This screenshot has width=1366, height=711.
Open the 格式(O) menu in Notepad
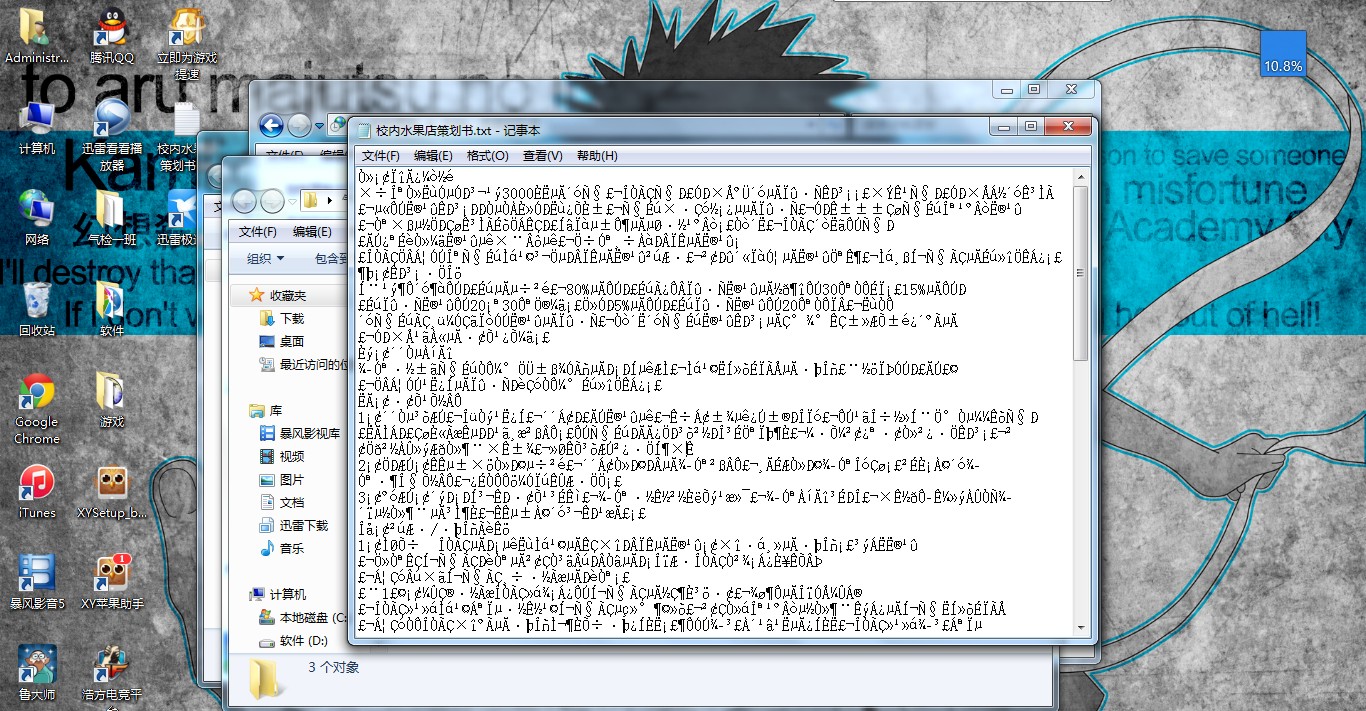[488, 156]
